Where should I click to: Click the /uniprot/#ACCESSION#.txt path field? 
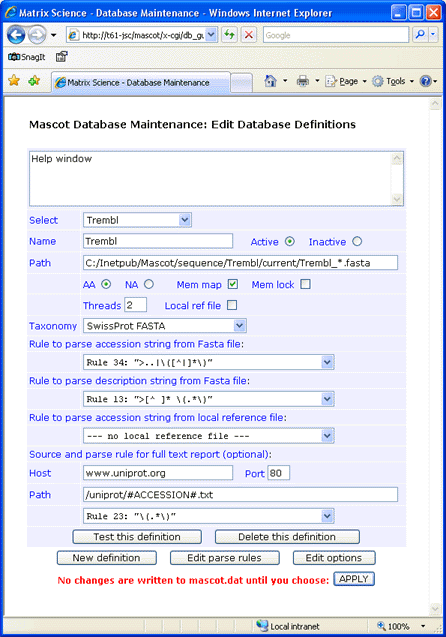(240, 494)
